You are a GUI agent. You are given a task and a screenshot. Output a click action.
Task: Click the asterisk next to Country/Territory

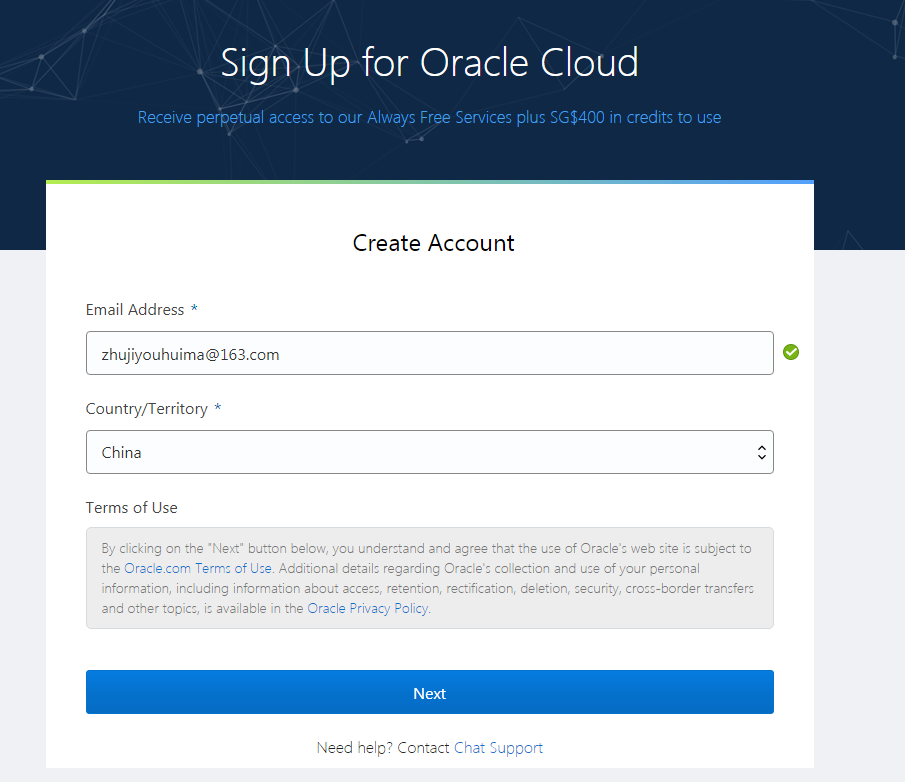[218, 409]
